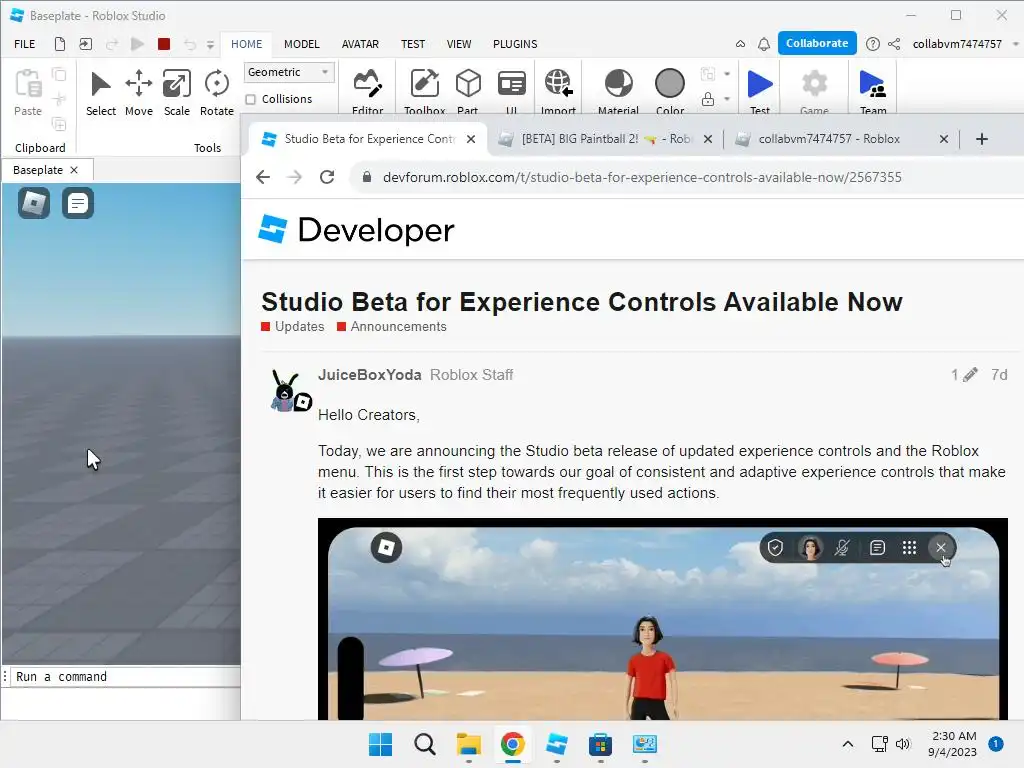Screen dimensions: 1024x768
Task: Click the Undo arrow in quick access bar
Action: [x=190, y=44]
